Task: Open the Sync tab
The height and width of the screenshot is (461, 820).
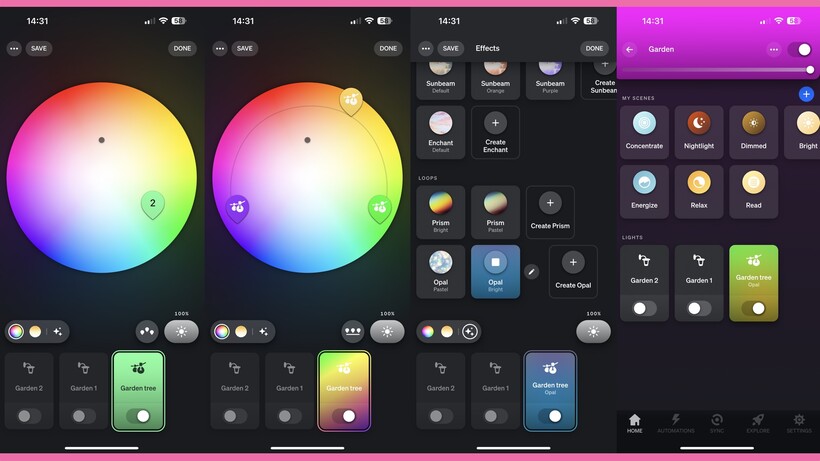Action: pos(717,424)
